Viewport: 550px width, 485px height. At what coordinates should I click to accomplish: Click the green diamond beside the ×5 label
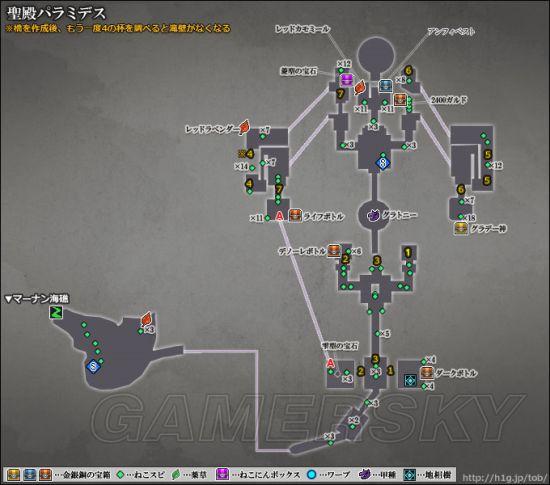click(x=378, y=334)
